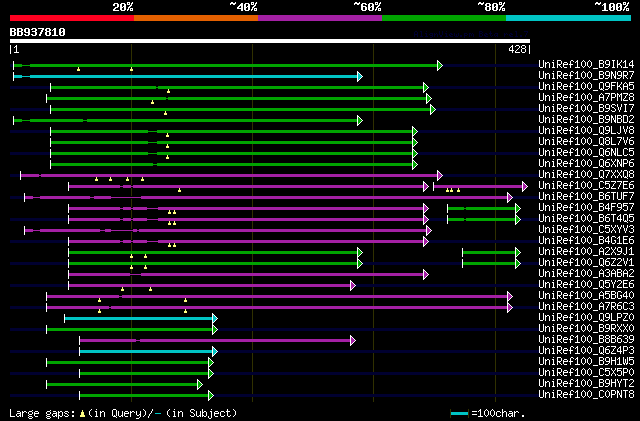Select the UniRef100_A2X9J1 label

586,252
